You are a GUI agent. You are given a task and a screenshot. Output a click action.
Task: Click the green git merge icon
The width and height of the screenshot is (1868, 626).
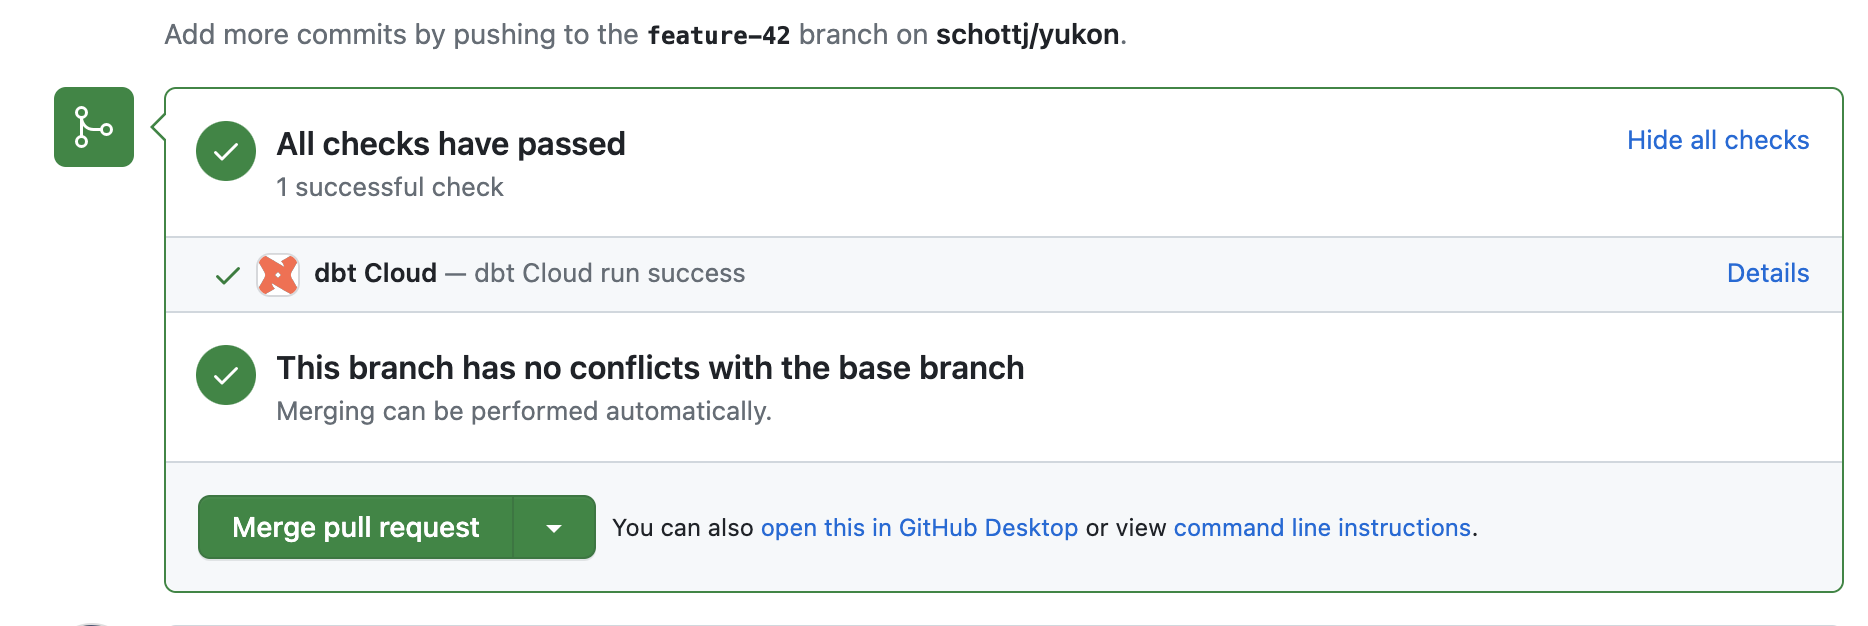tap(93, 127)
